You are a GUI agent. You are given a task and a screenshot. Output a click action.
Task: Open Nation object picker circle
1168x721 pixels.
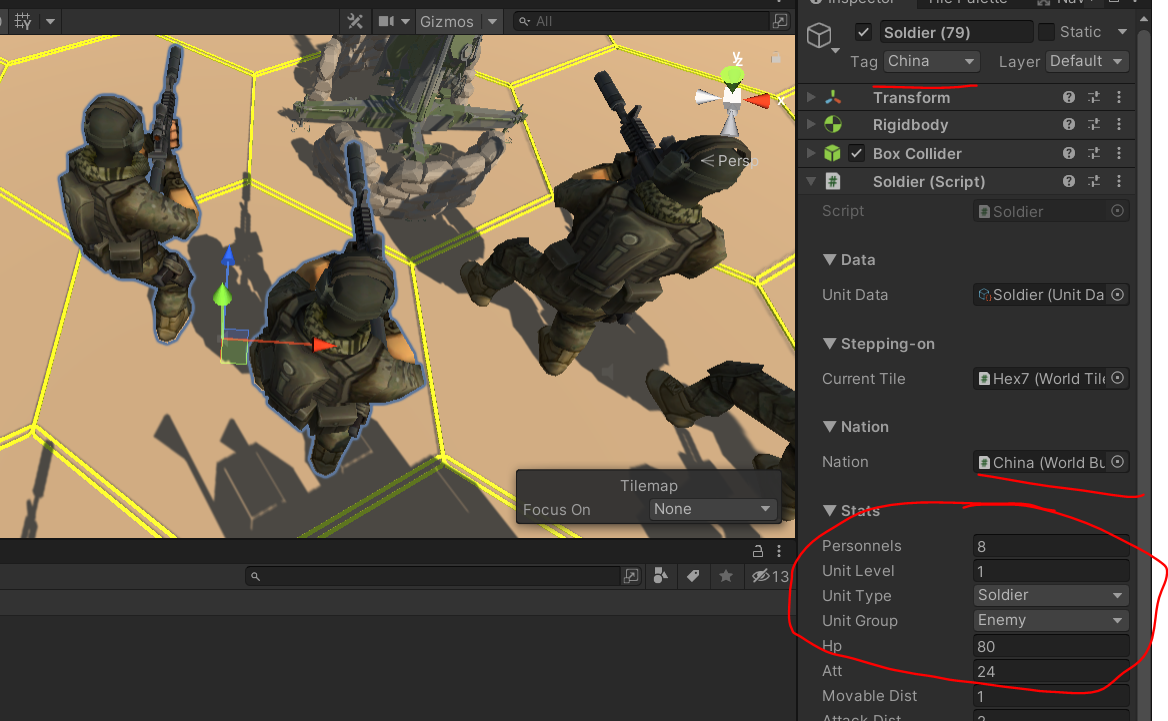(x=1117, y=462)
